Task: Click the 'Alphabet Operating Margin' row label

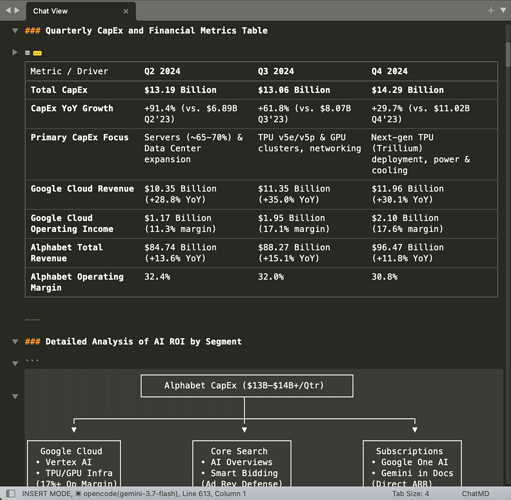Action: click(x=77, y=282)
